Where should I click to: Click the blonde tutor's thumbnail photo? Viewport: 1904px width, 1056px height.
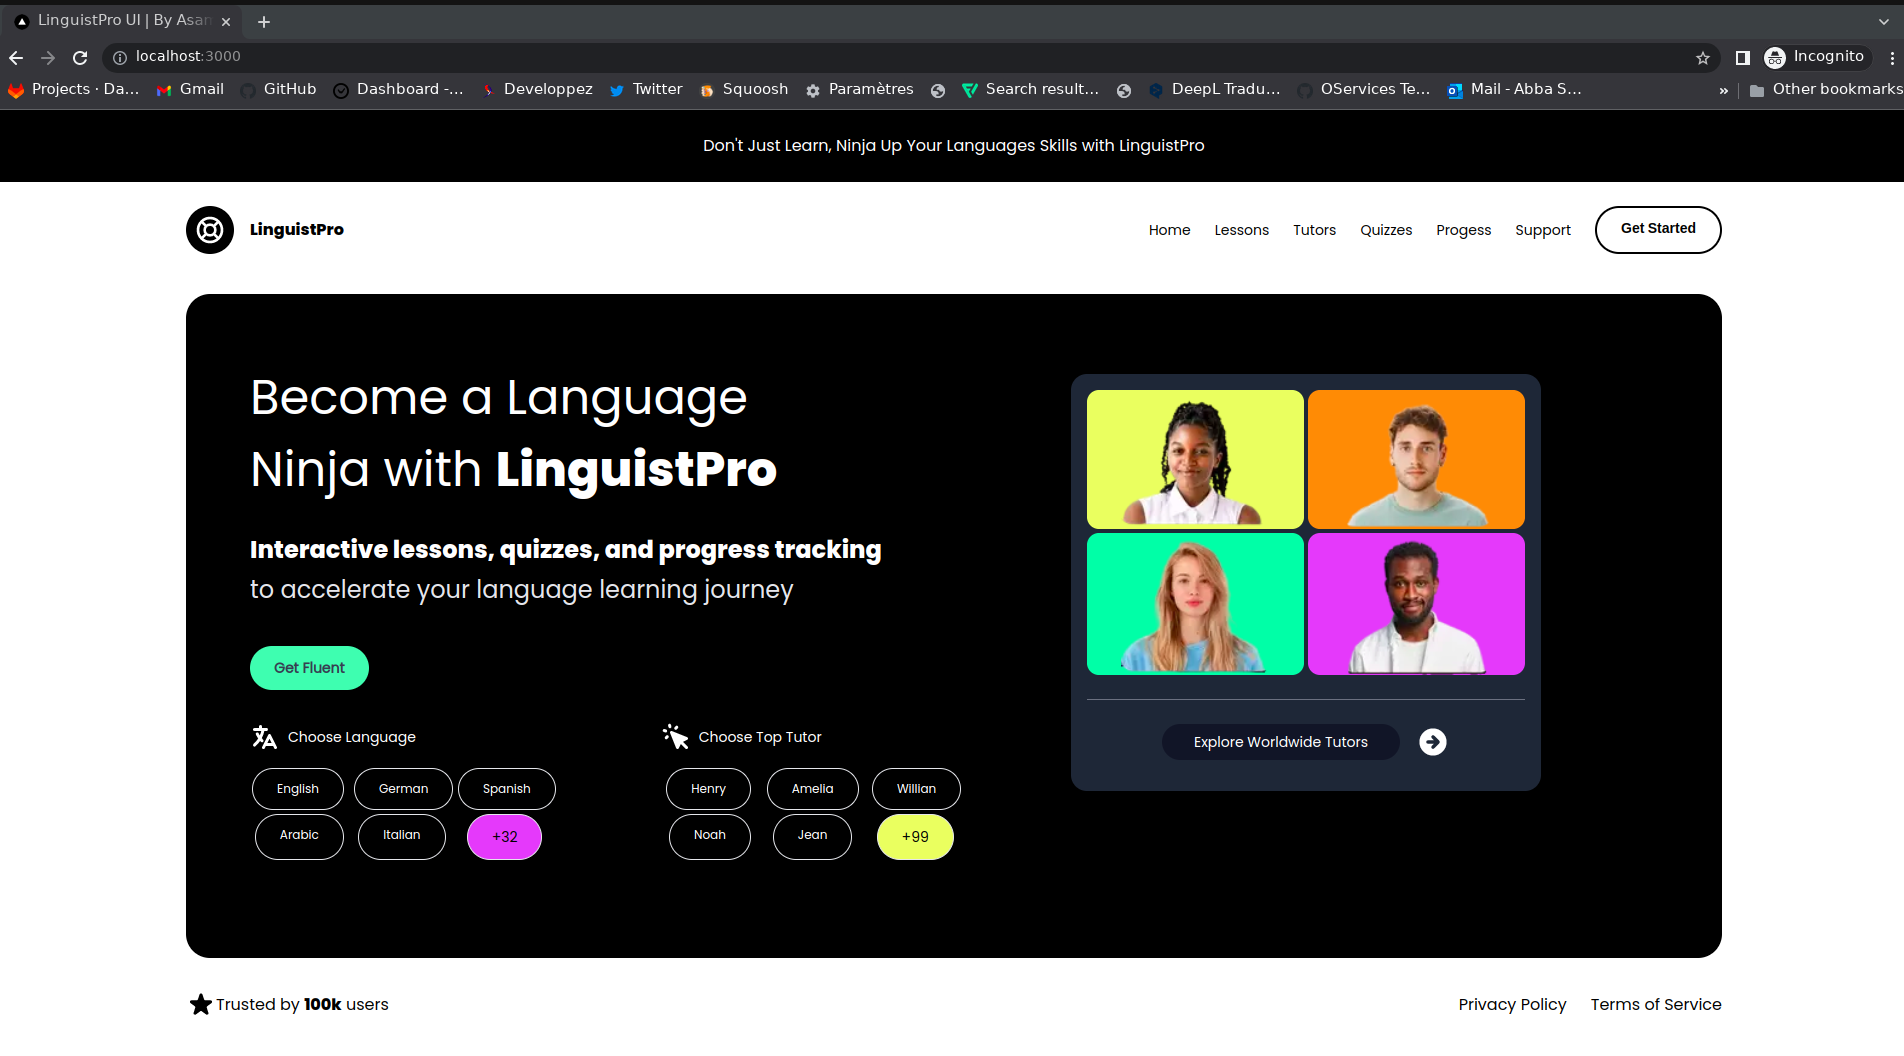click(1195, 604)
